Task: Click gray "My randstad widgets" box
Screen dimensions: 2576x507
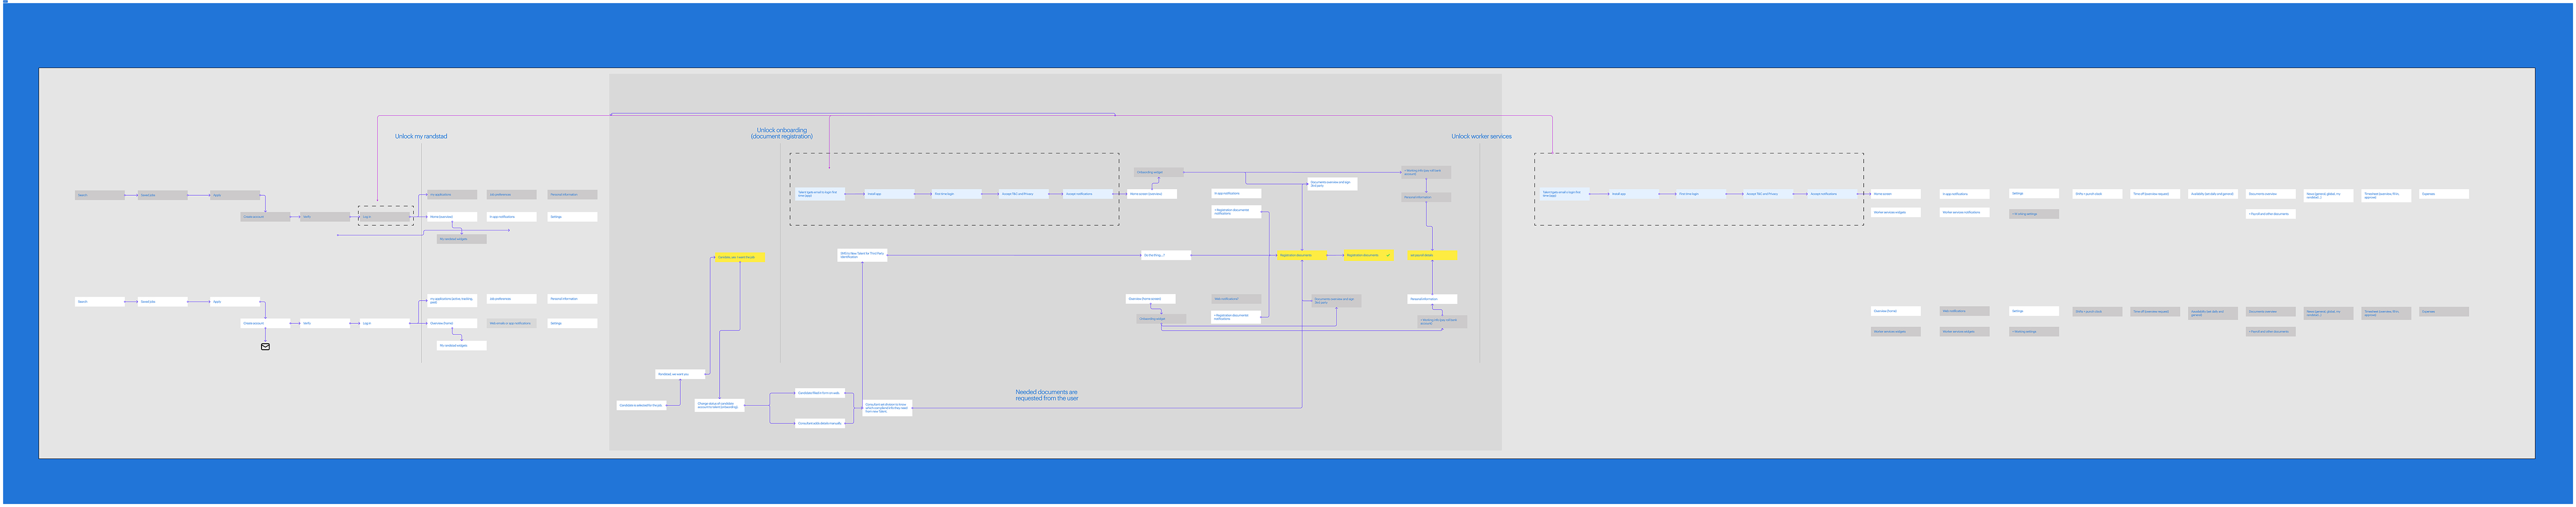Action: pyautogui.click(x=462, y=239)
